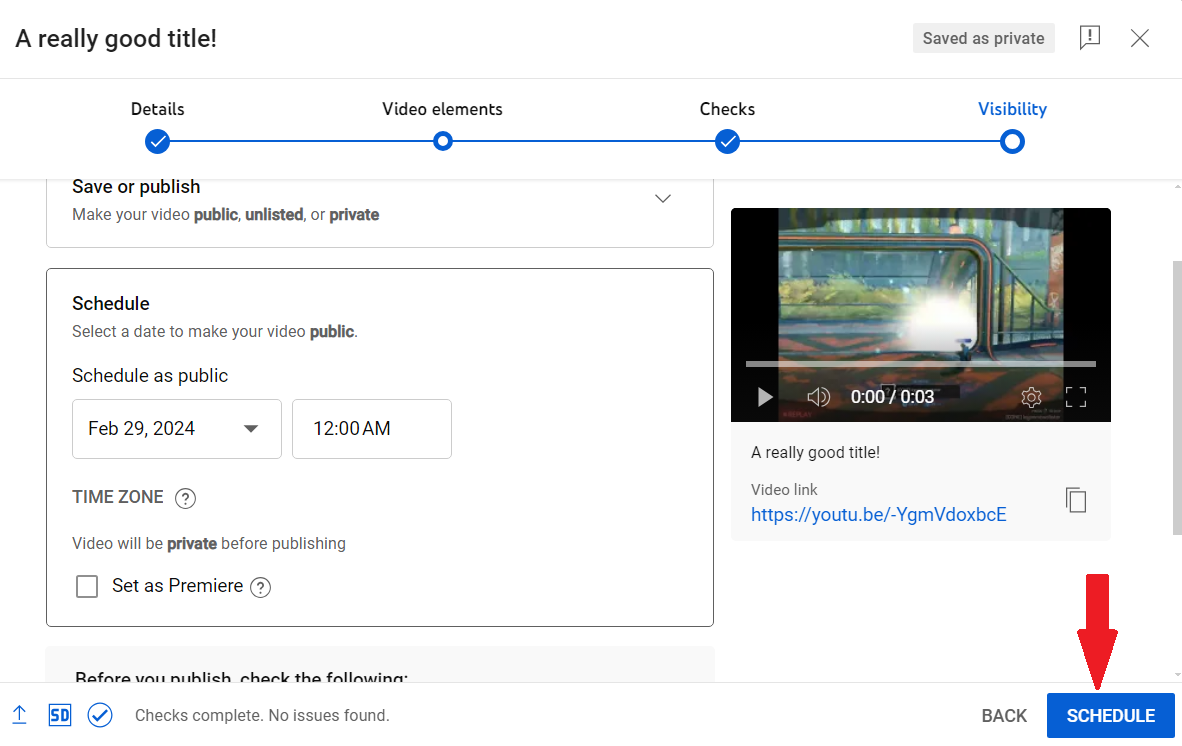The height and width of the screenshot is (746, 1182).
Task: Open the preview player settings gear
Action: (1031, 396)
